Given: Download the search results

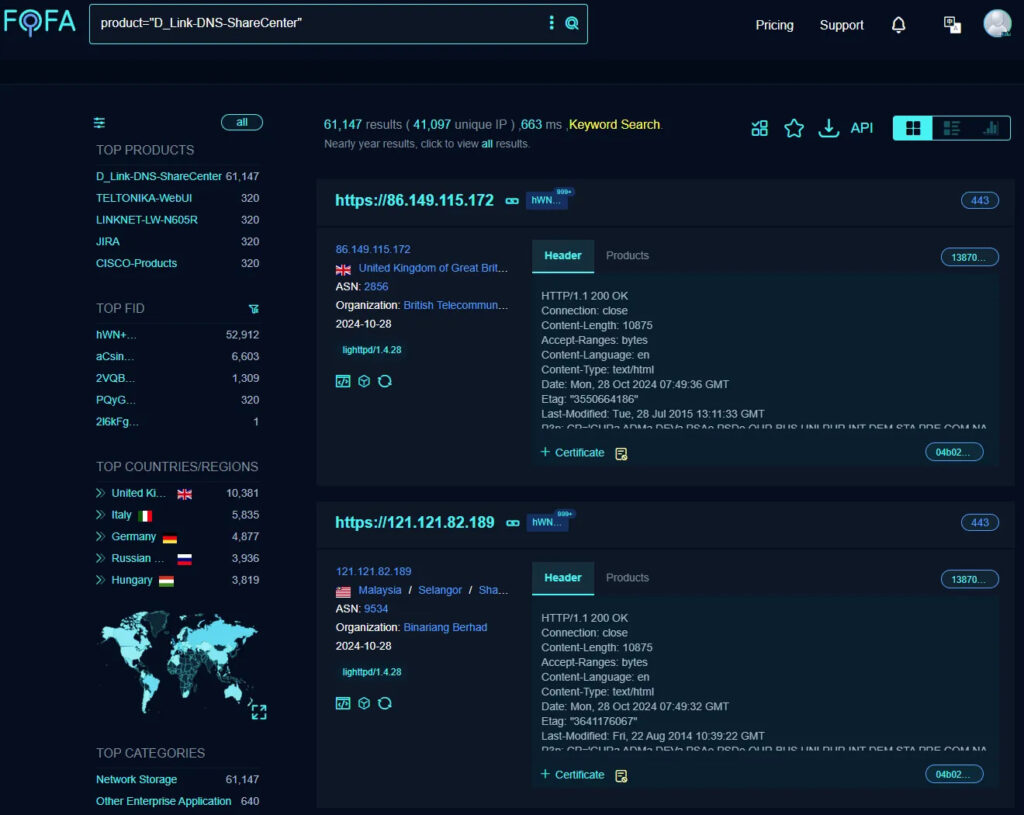Looking at the screenshot, I should pos(829,128).
